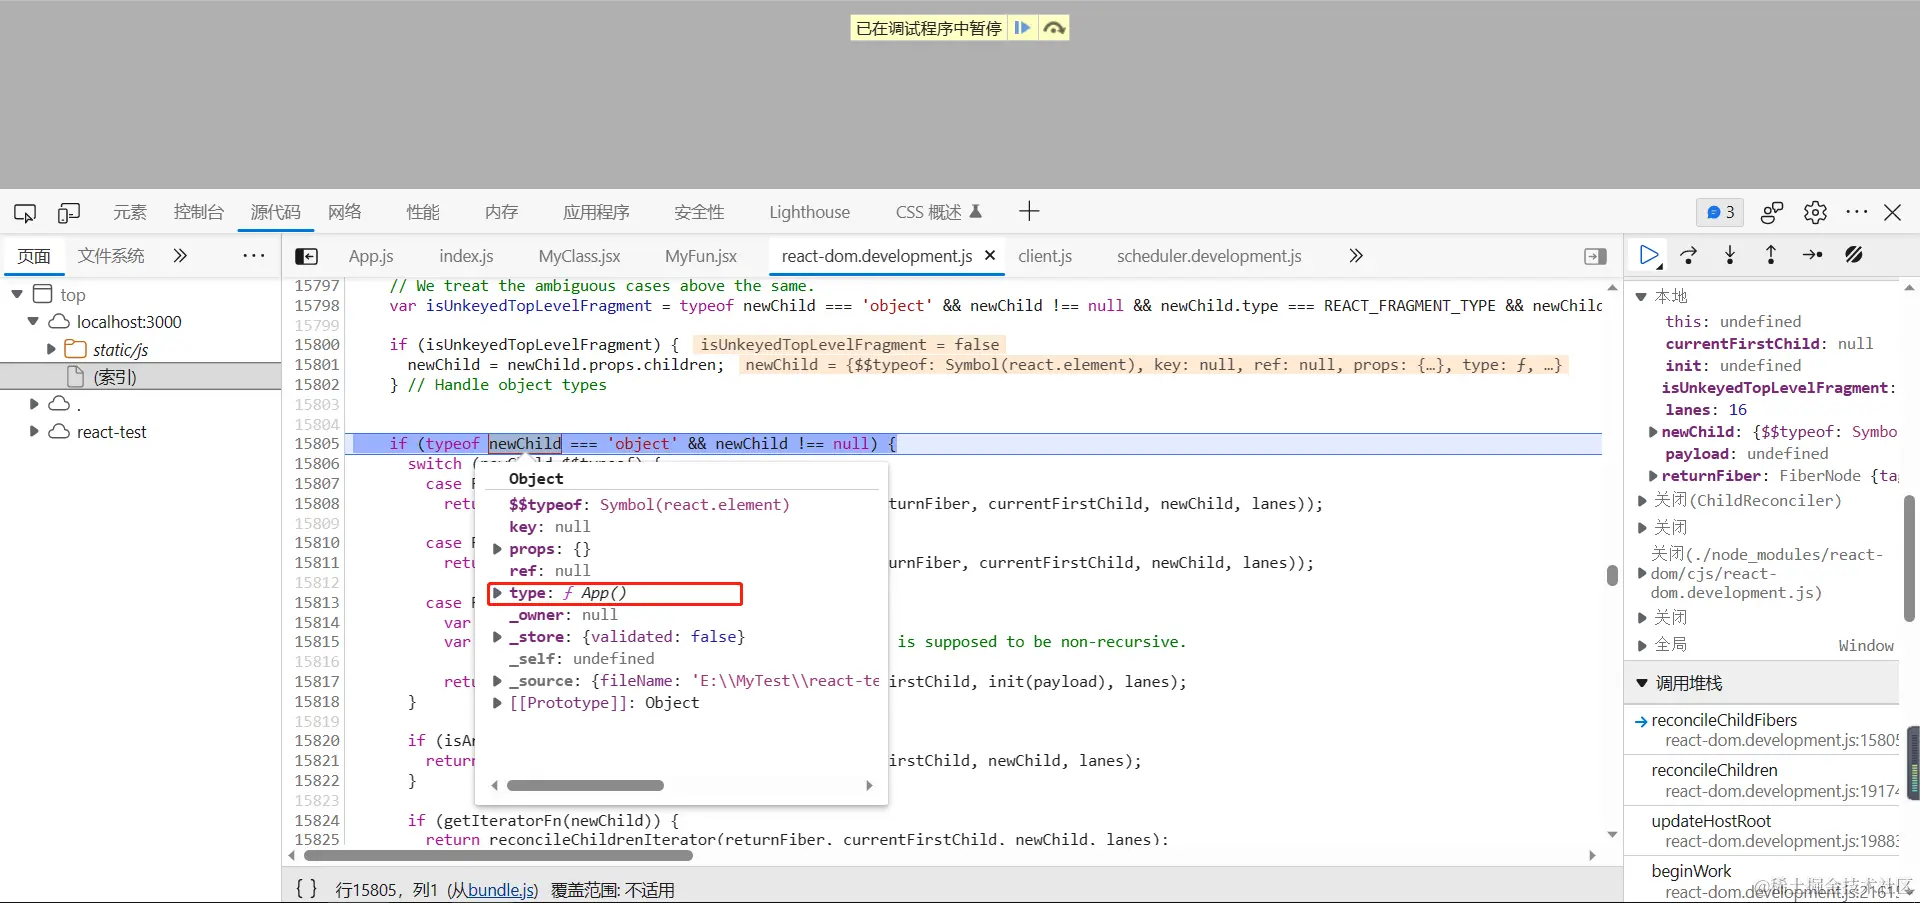Screen dimensions: 1920x903
Task: Open the 网络 panel
Action: tap(345, 212)
